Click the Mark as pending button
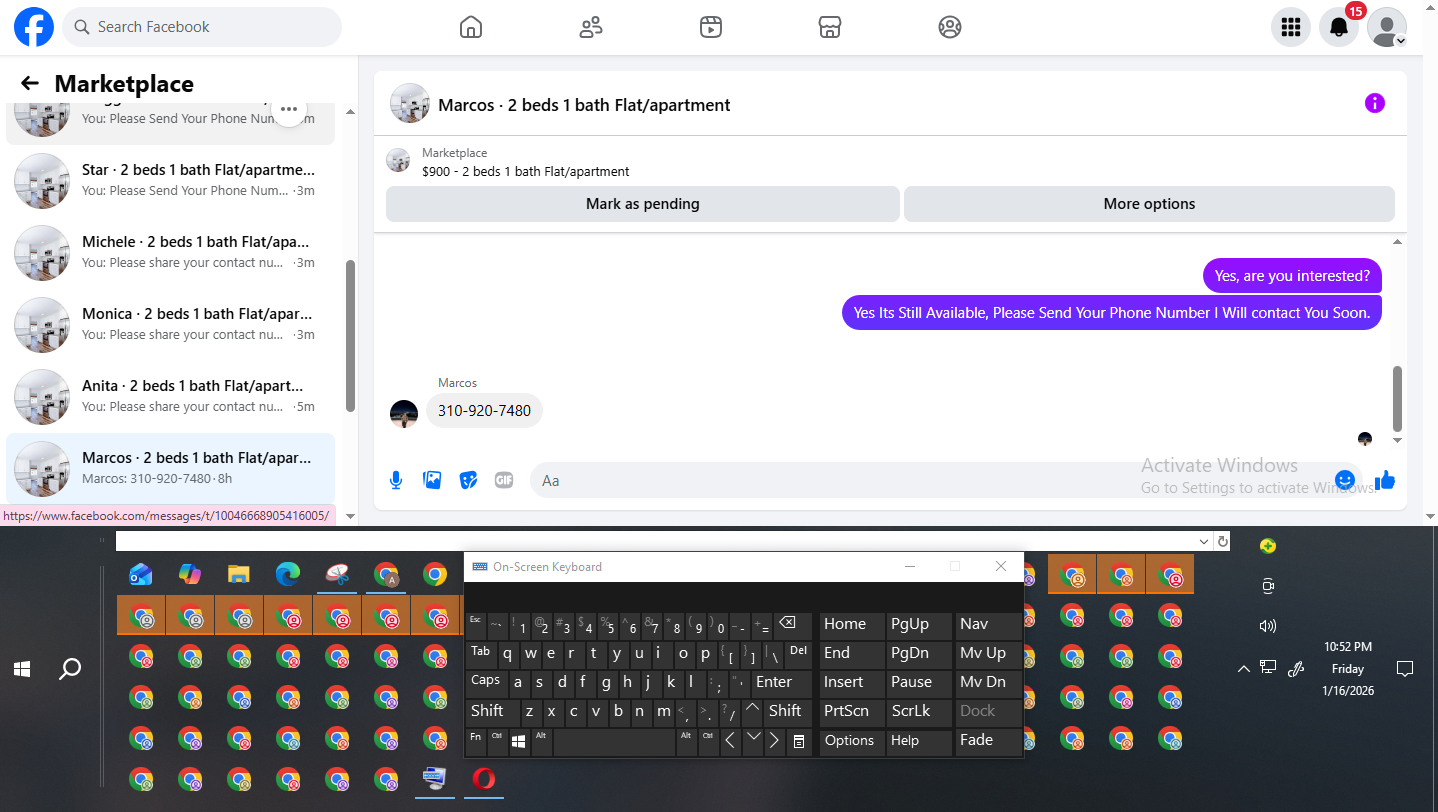 point(643,204)
